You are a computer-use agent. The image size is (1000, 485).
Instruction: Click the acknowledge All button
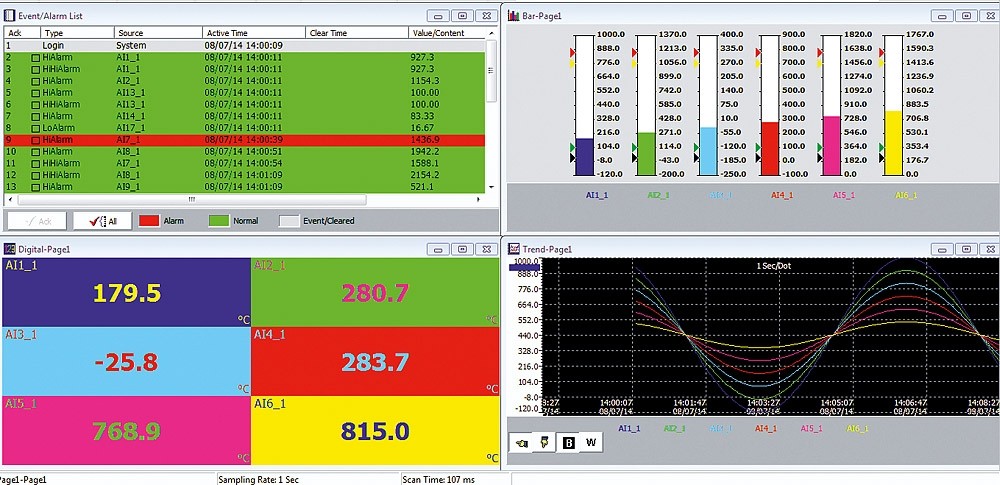(x=102, y=221)
